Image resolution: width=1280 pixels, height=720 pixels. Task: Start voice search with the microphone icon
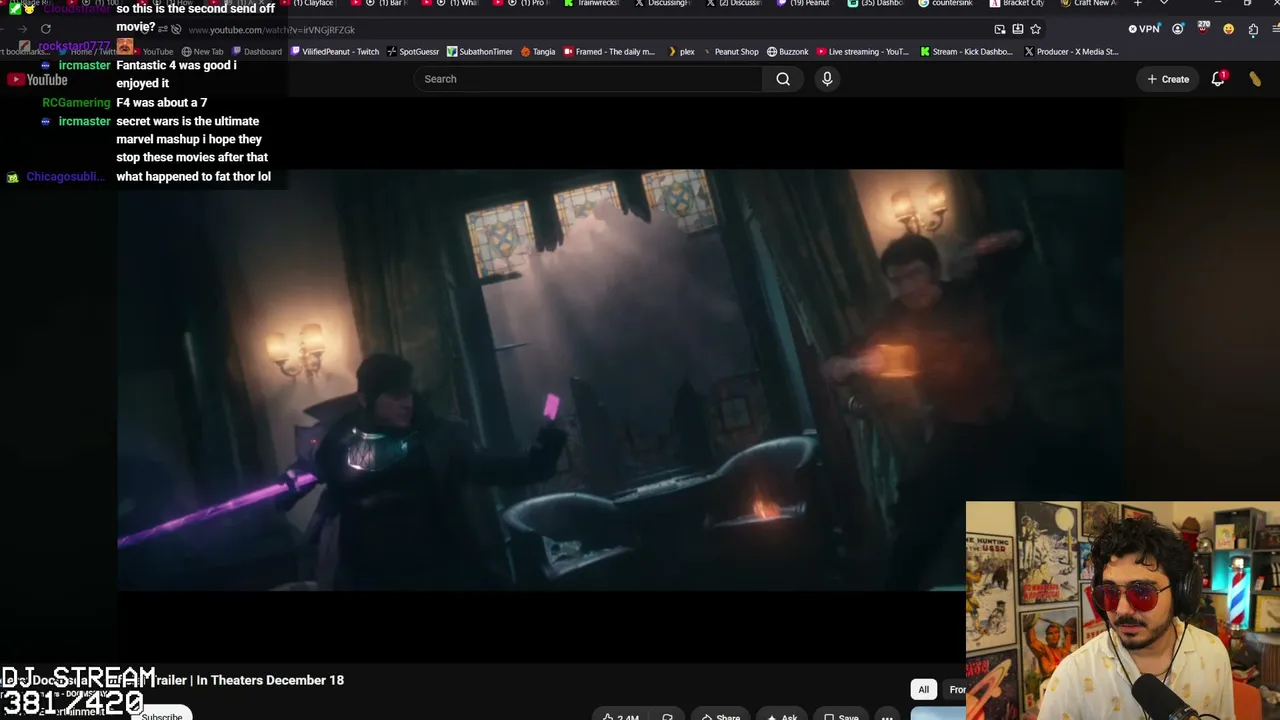tap(827, 79)
